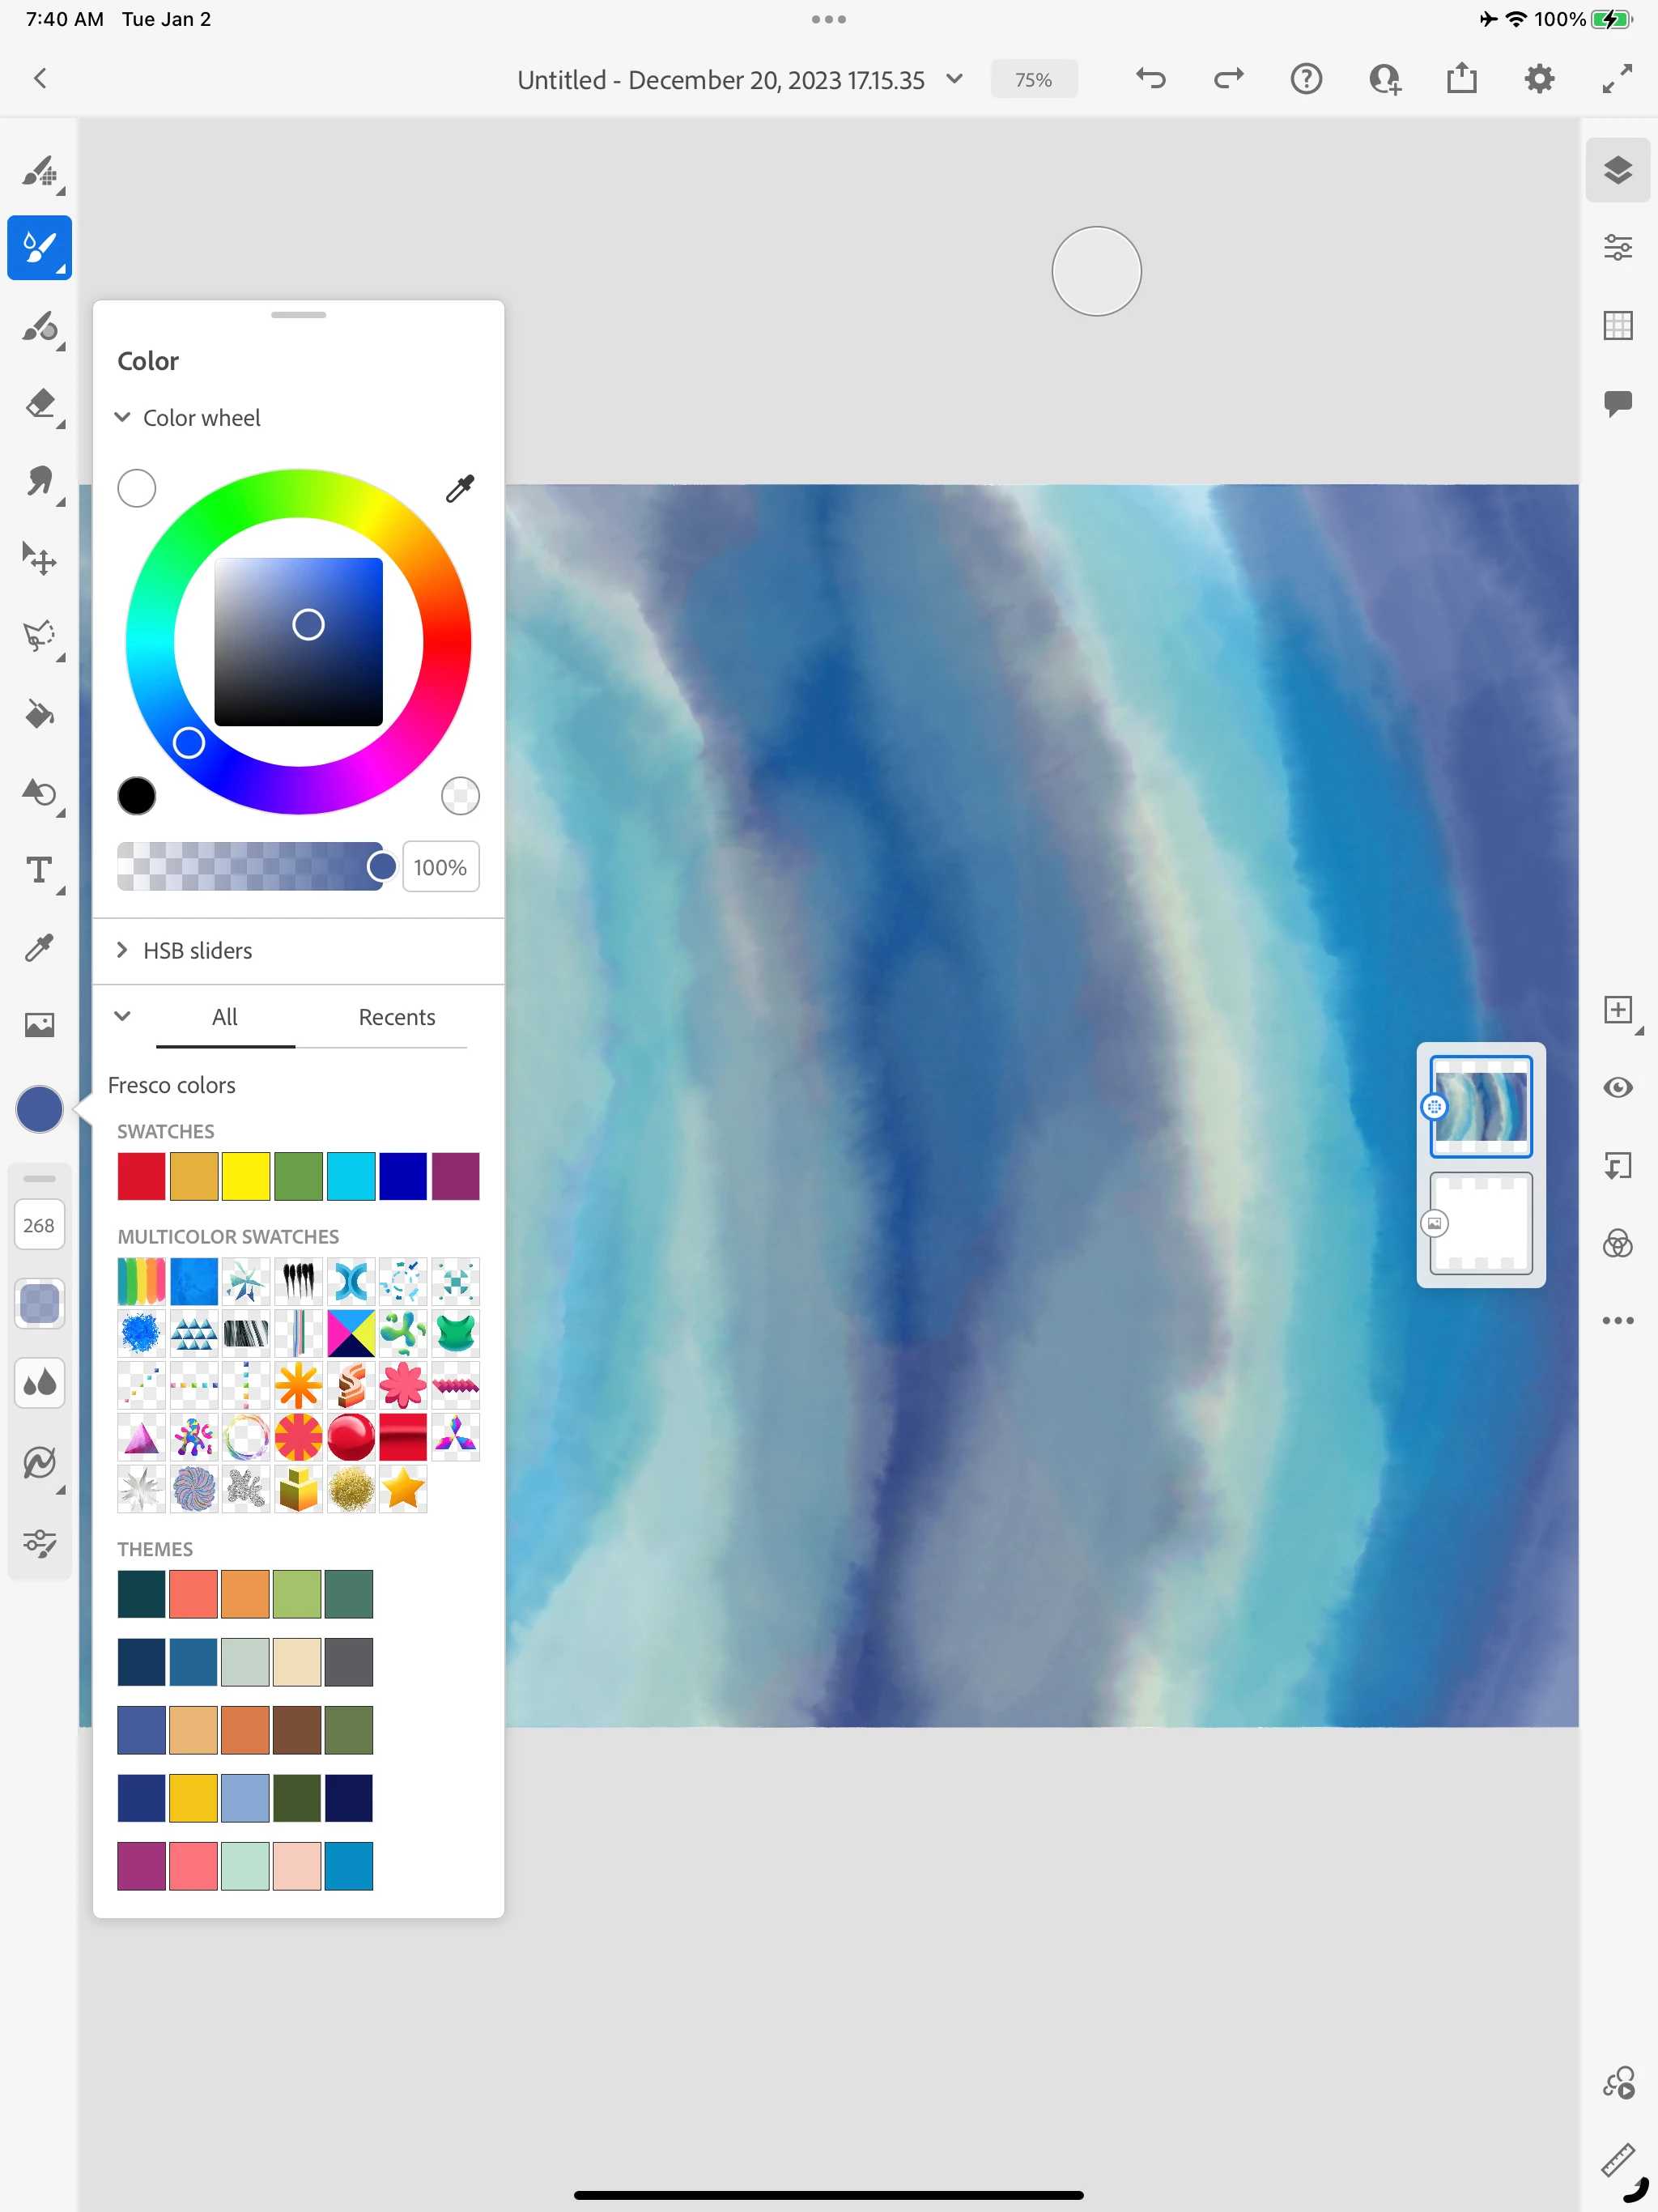Select the Pixel brushes tool
Image resolution: width=1658 pixels, height=2212 pixels.
point(39,171)
